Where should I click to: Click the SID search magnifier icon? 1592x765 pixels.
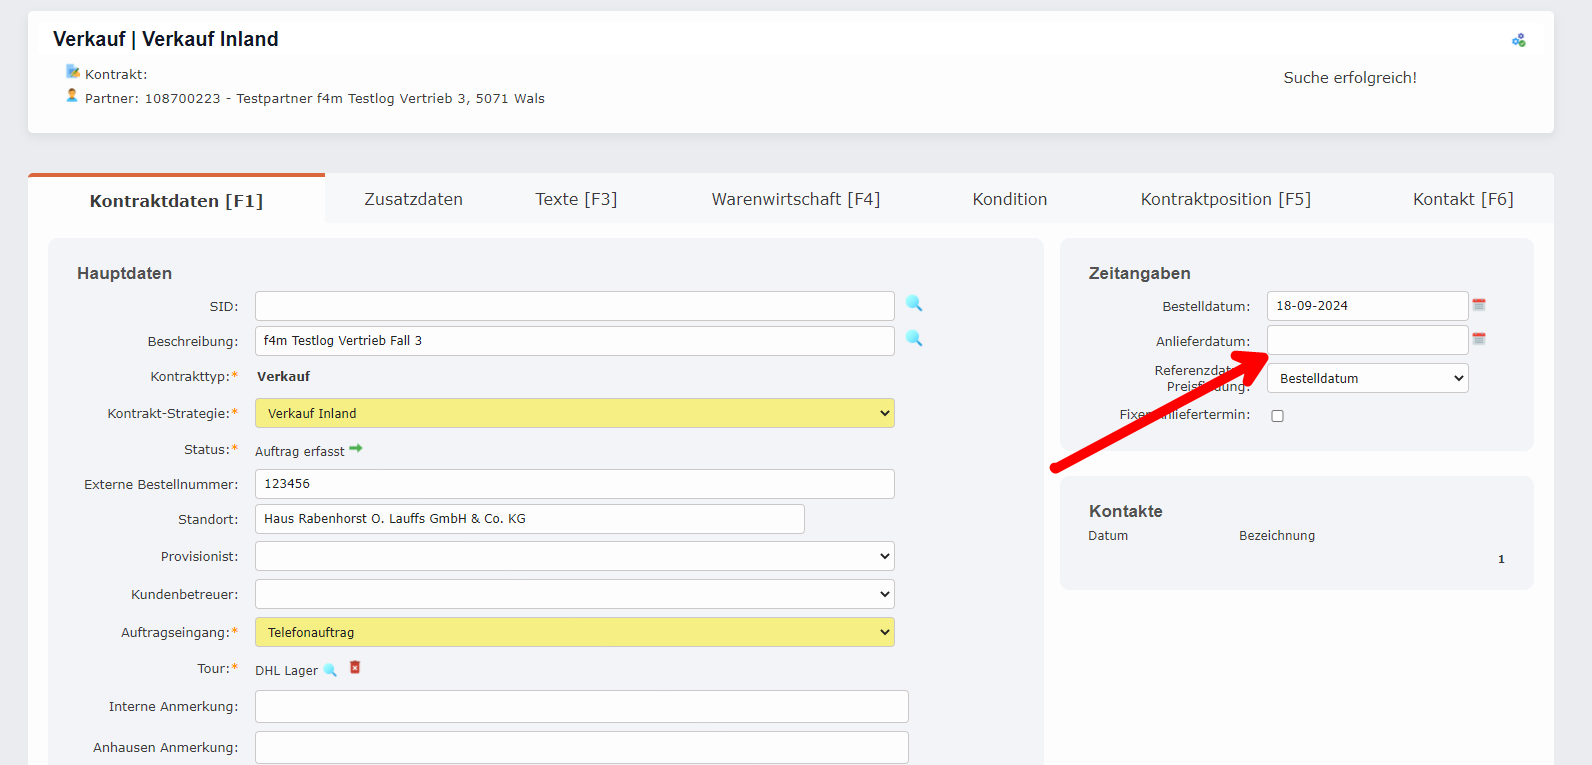point(914,304)
